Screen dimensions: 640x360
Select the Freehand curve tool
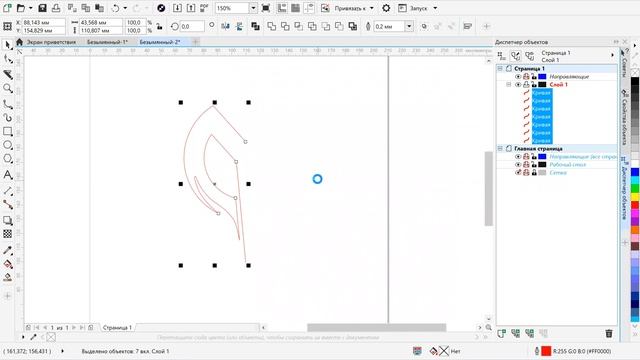coord(7,104)
